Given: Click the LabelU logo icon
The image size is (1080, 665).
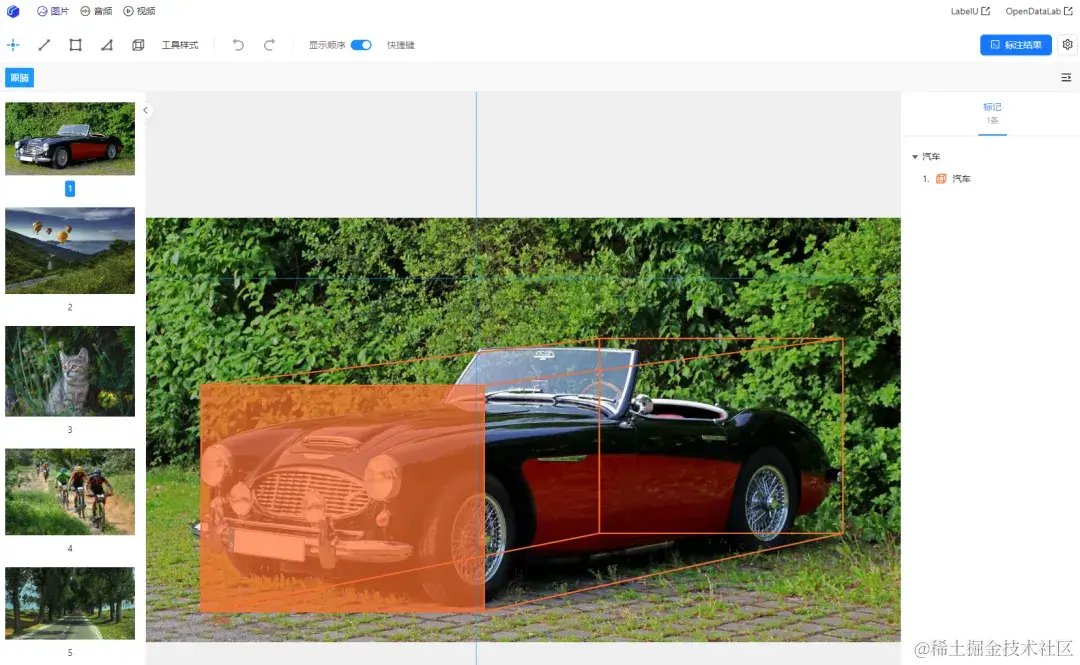Looking at the screenshot, I should pyautogui.click(x=13, y=11).
